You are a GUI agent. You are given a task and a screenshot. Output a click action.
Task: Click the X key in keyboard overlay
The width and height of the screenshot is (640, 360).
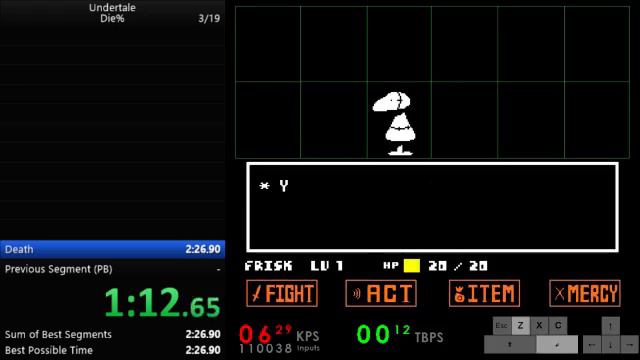point(539,325)
